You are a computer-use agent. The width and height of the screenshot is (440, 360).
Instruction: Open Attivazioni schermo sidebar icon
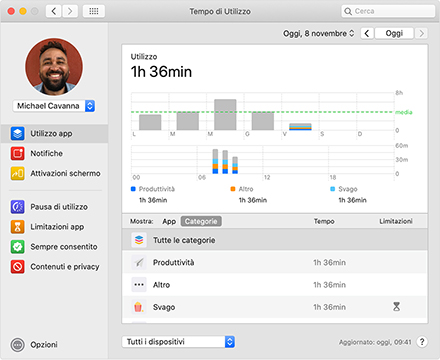[17, 174]
